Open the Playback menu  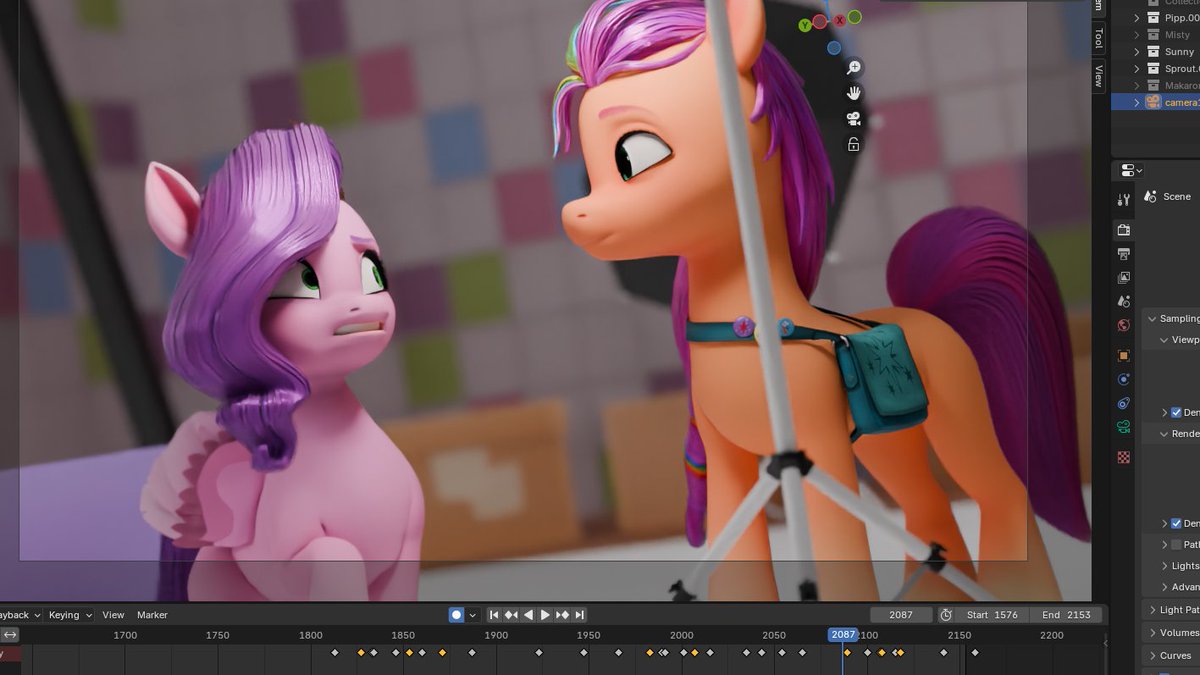click(20, 615)
